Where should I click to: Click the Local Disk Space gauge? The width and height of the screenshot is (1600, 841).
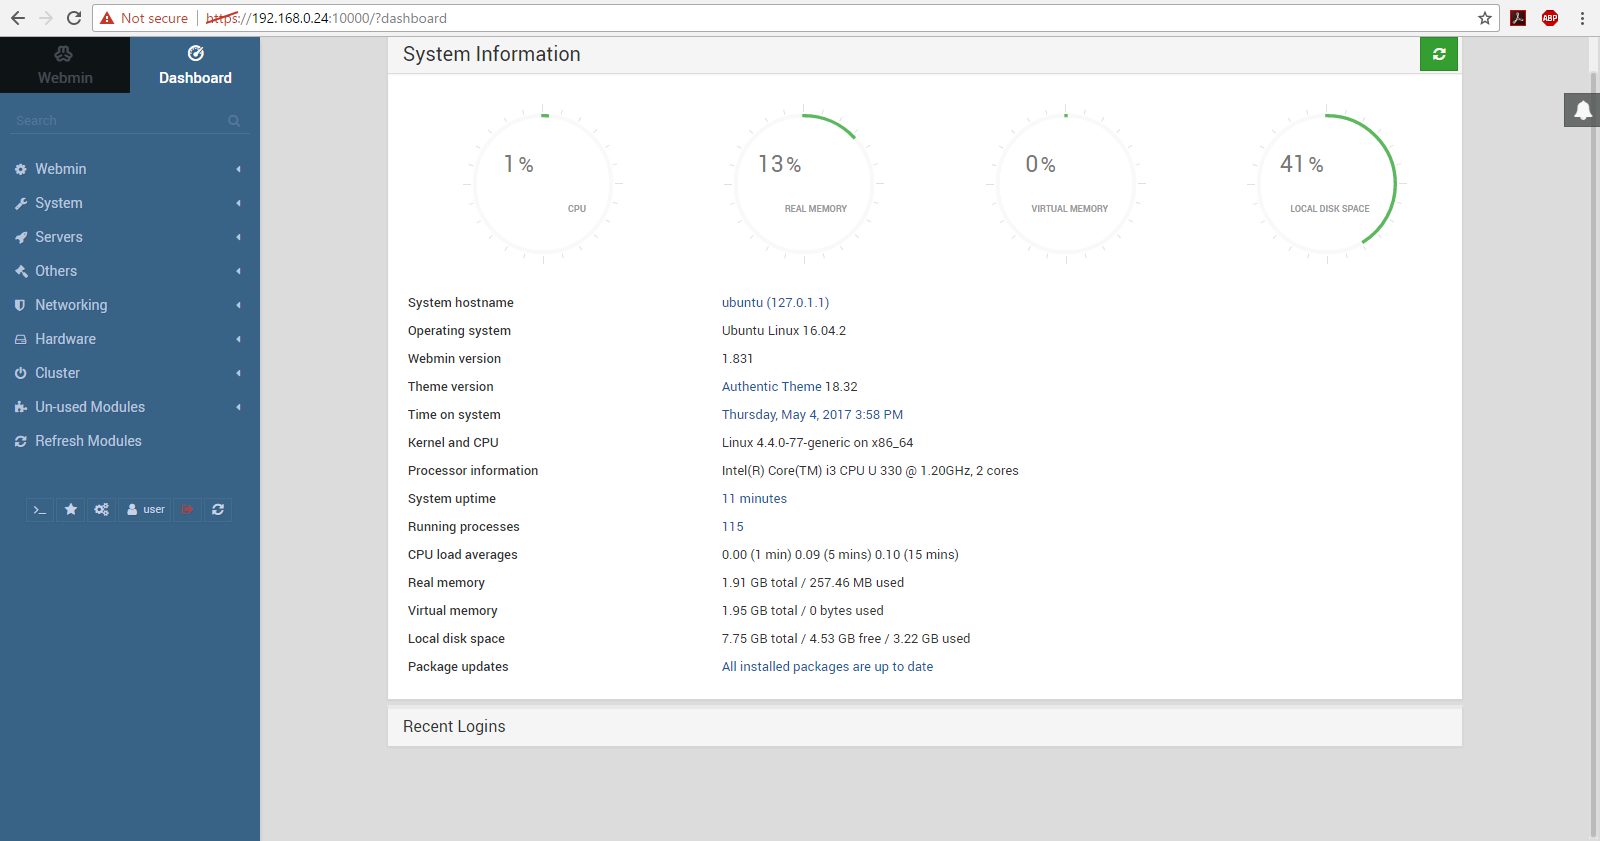[x=1327, y=184]
